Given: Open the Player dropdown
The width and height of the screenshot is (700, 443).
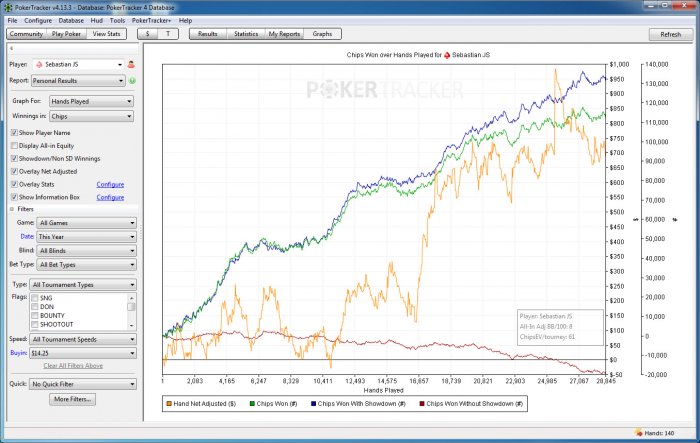Looking at the screenshot, I should 79,65.
